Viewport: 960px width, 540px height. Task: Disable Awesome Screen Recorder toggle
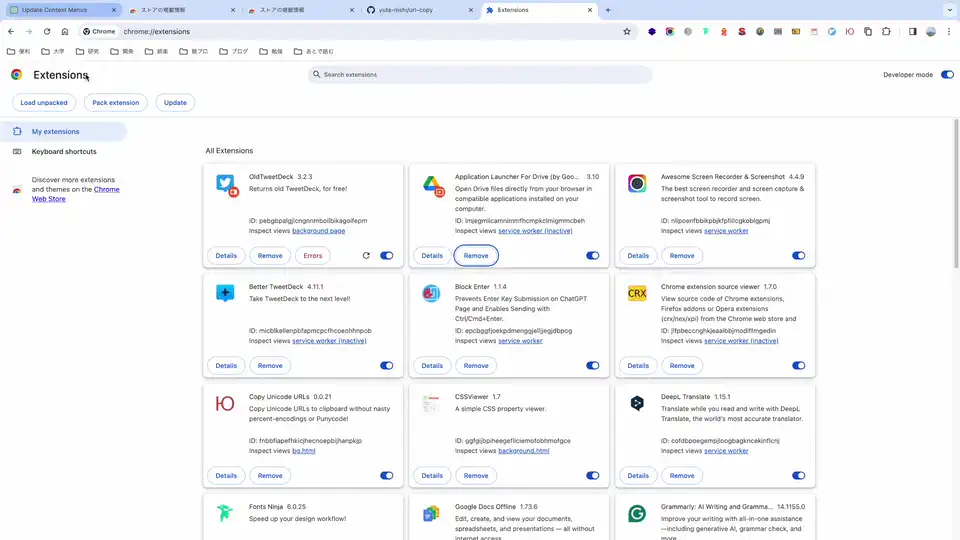798,256
